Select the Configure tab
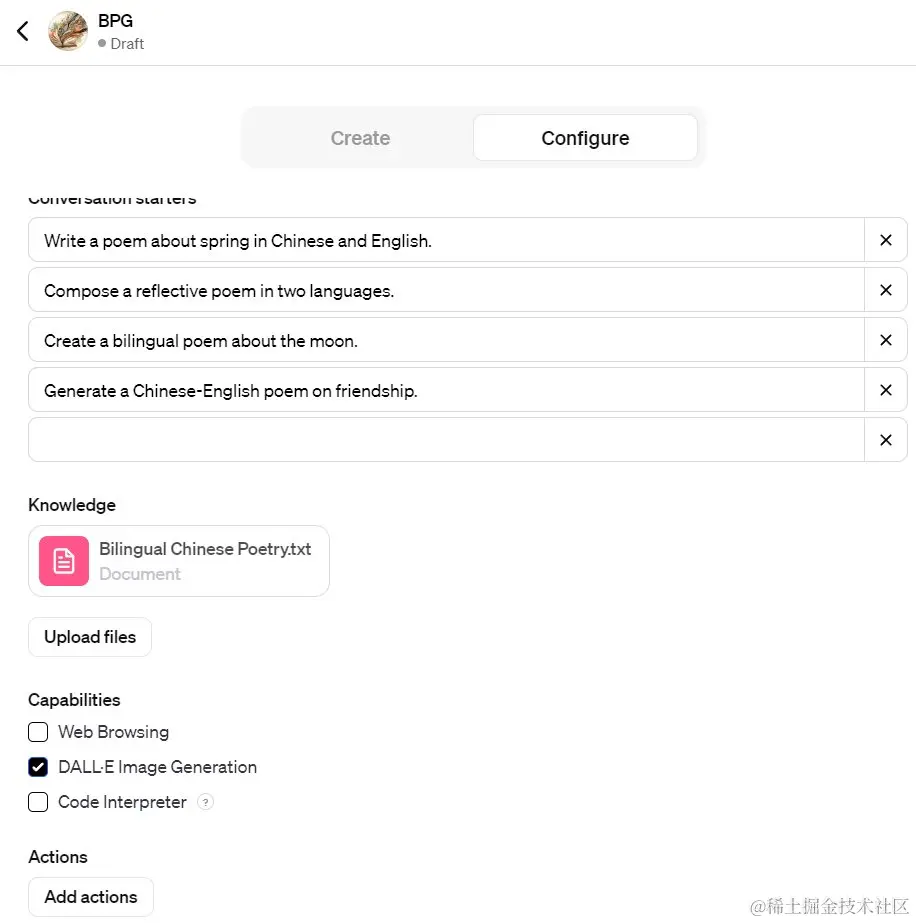The height and width of the screenshot is (923, 916). pos(585,137)
